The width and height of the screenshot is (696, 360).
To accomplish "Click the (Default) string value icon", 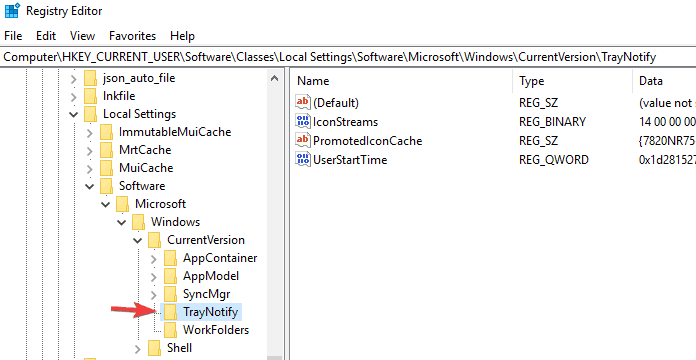I will (303, 103).
